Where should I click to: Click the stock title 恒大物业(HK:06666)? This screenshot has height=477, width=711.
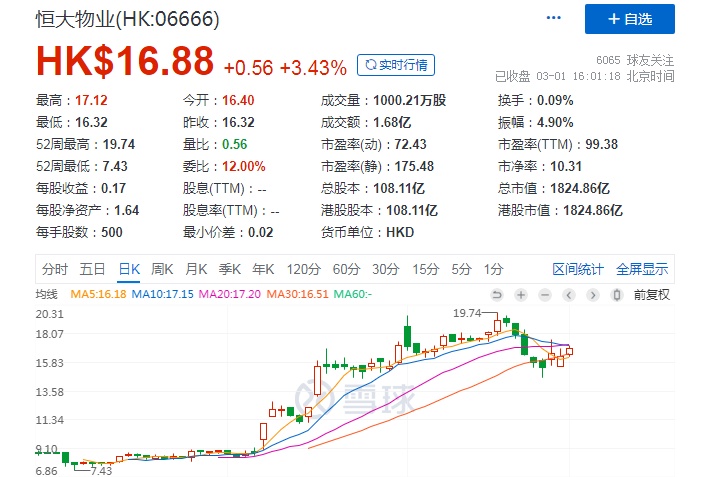[127, 19]
